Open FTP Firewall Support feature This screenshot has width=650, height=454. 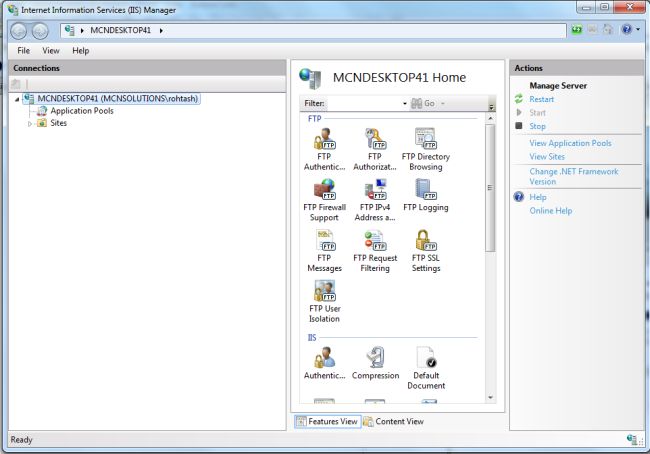coord(324,200)
